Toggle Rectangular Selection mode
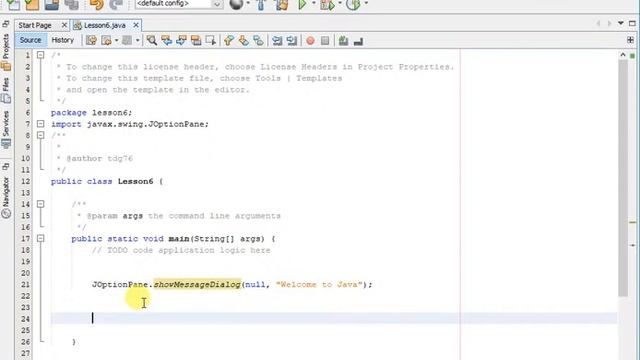640x360 pixels. point(211,40)
